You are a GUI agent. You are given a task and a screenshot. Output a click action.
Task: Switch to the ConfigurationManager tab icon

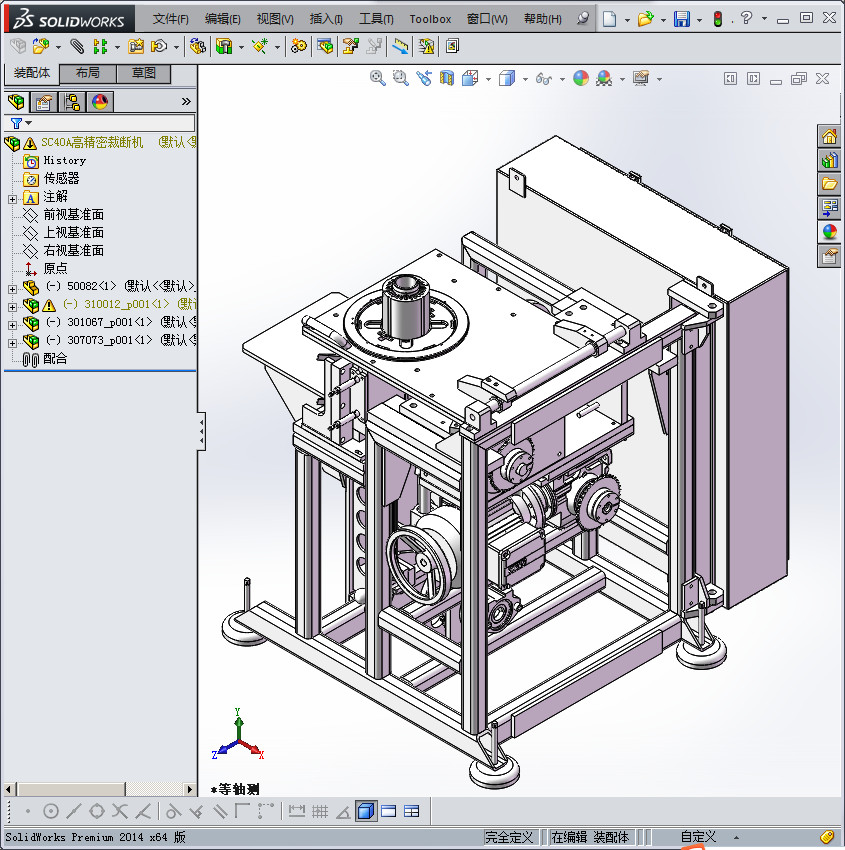(x=71, y=101)
